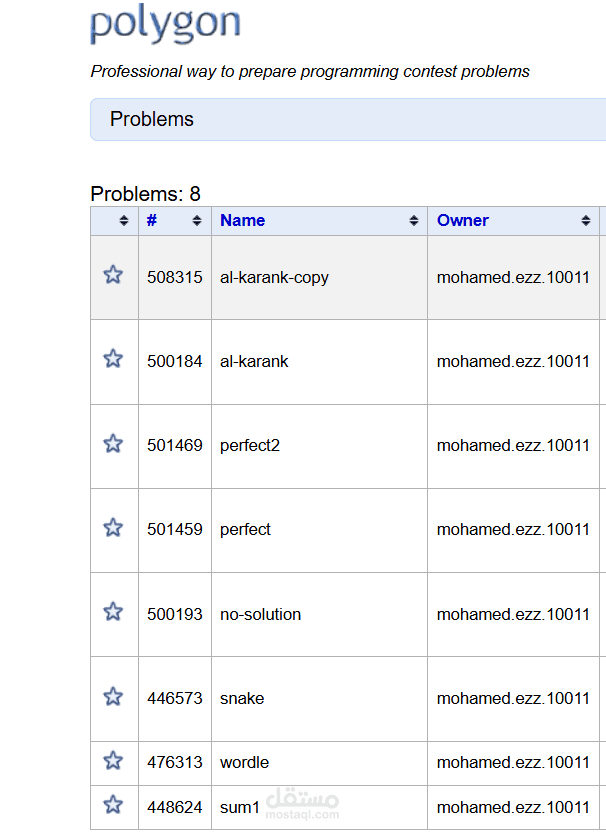Open the snake problem

[242, 698]
